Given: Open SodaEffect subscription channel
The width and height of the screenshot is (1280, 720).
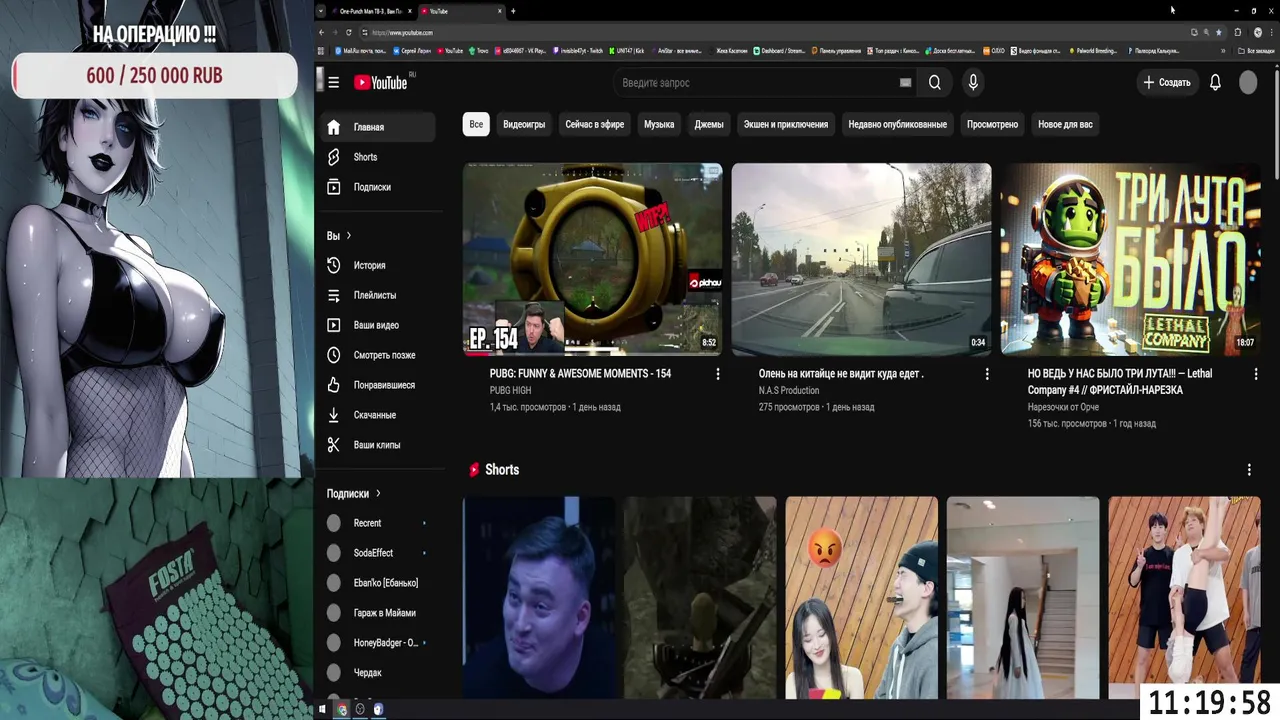Looking at the screenshot, I should (378, 553).
